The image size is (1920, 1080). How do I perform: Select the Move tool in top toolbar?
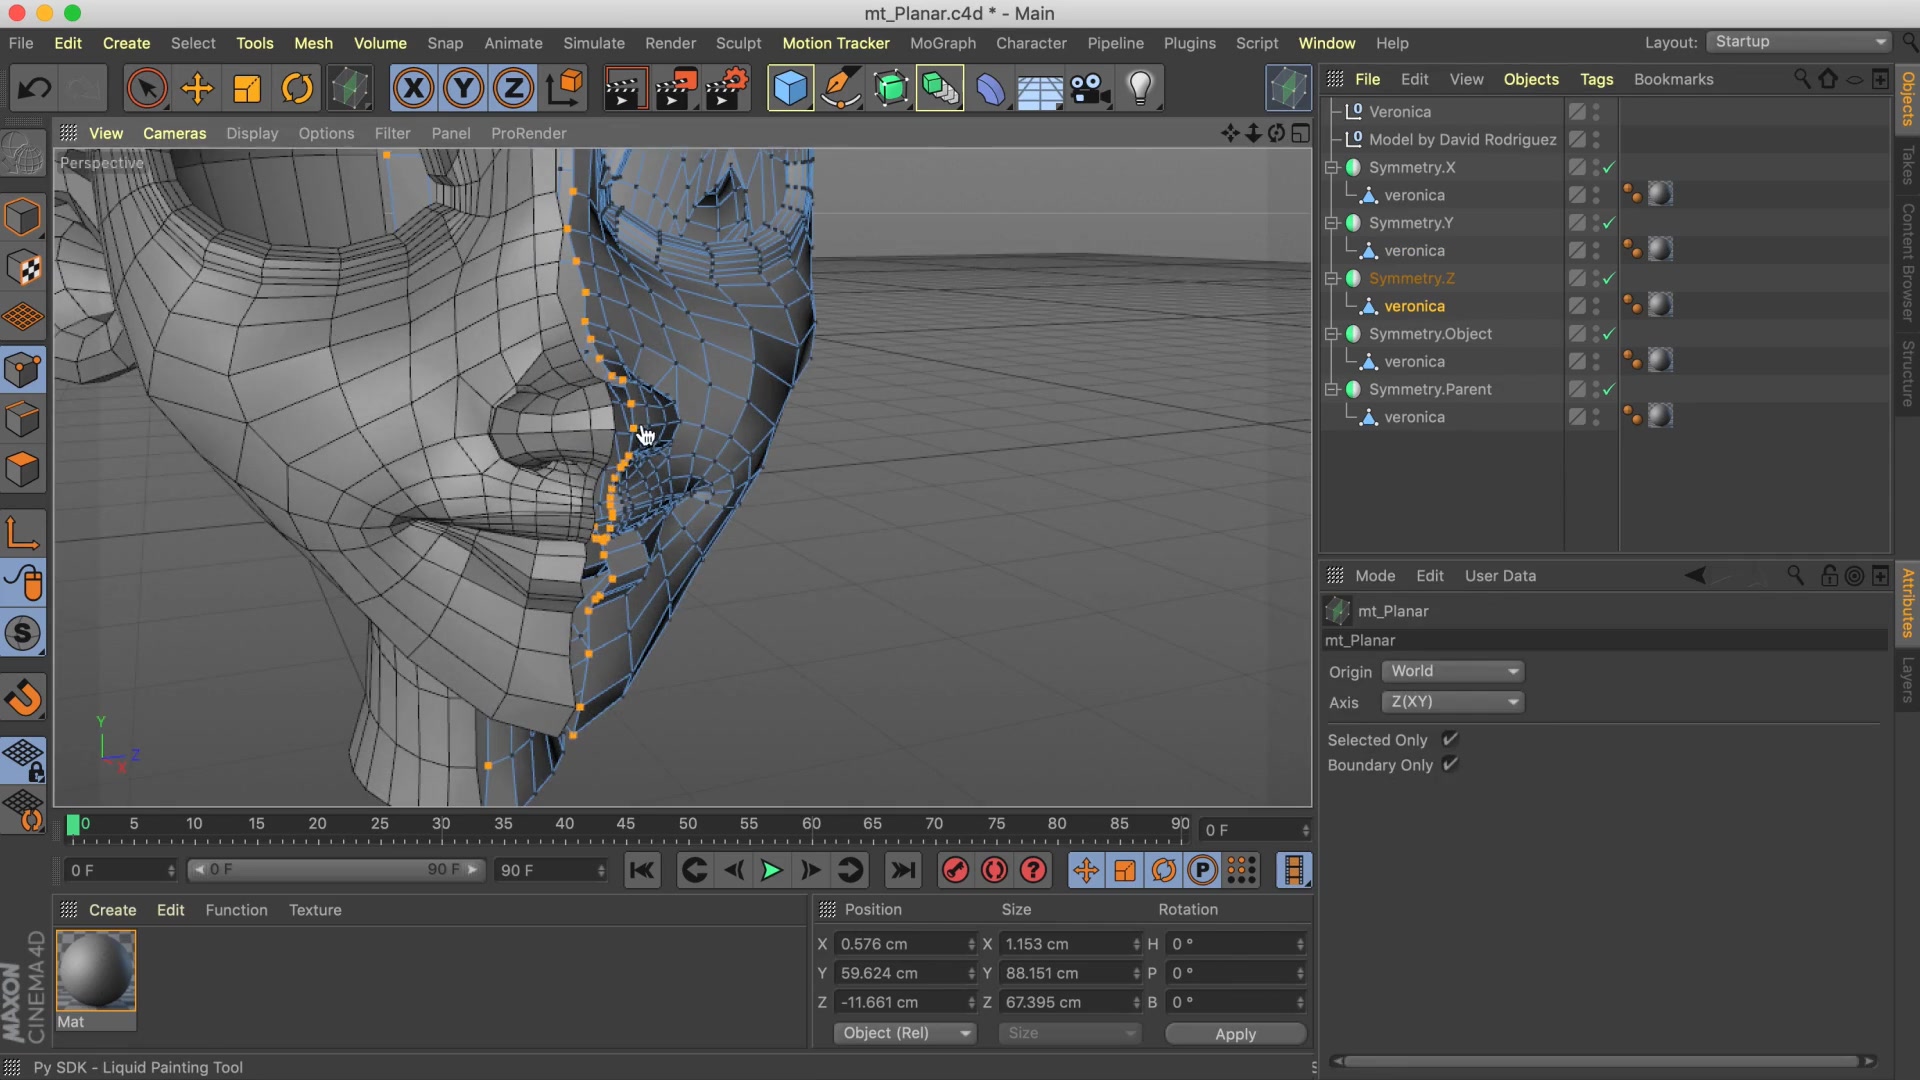pos(197,89)
